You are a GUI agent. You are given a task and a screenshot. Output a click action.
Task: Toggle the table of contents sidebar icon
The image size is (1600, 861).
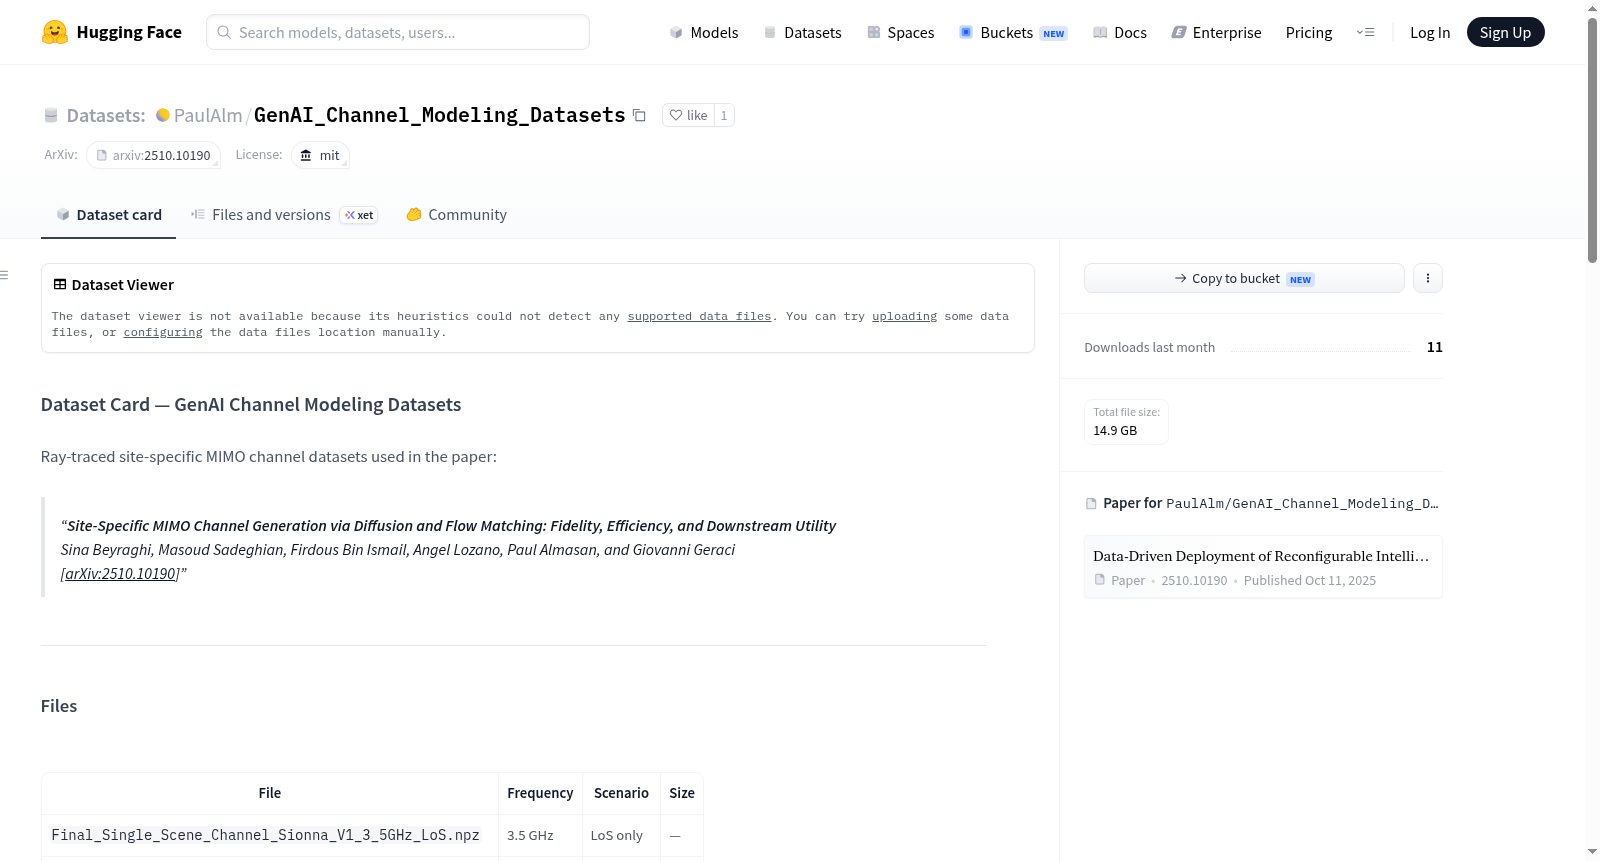5,275
